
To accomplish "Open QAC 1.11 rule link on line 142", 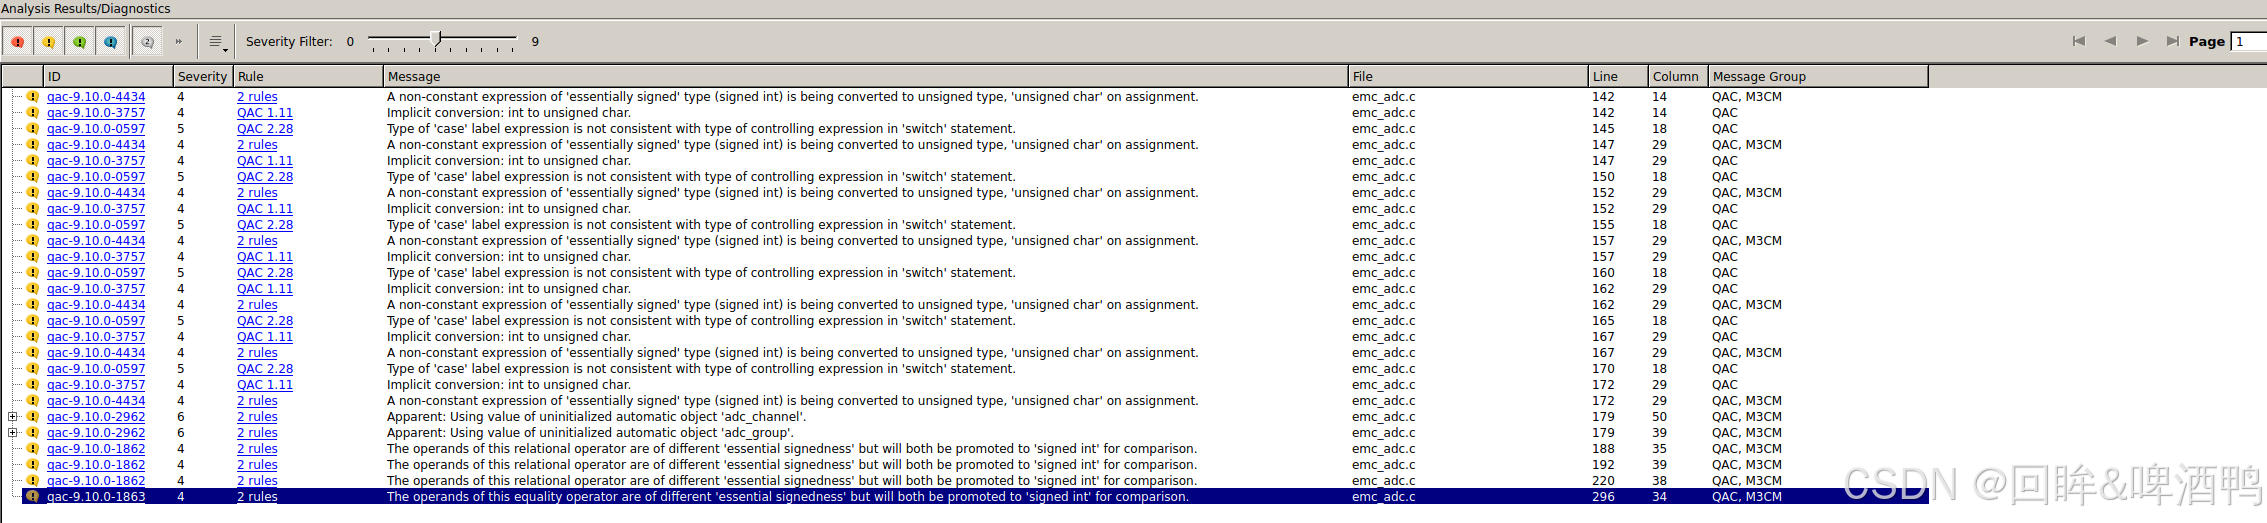I will point(265,113).
